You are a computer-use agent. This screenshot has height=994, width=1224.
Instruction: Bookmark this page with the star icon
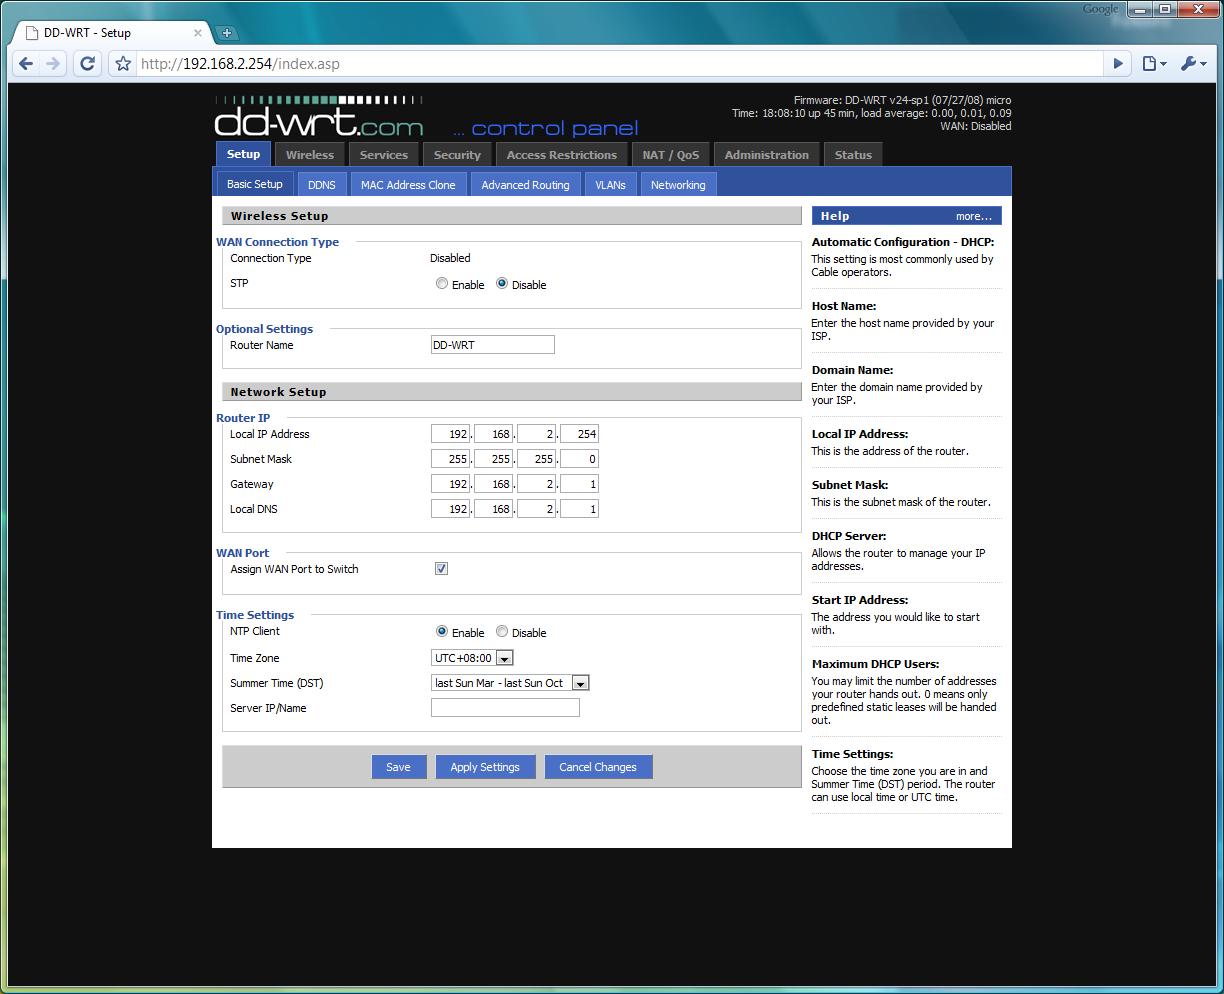coord(123,64)
